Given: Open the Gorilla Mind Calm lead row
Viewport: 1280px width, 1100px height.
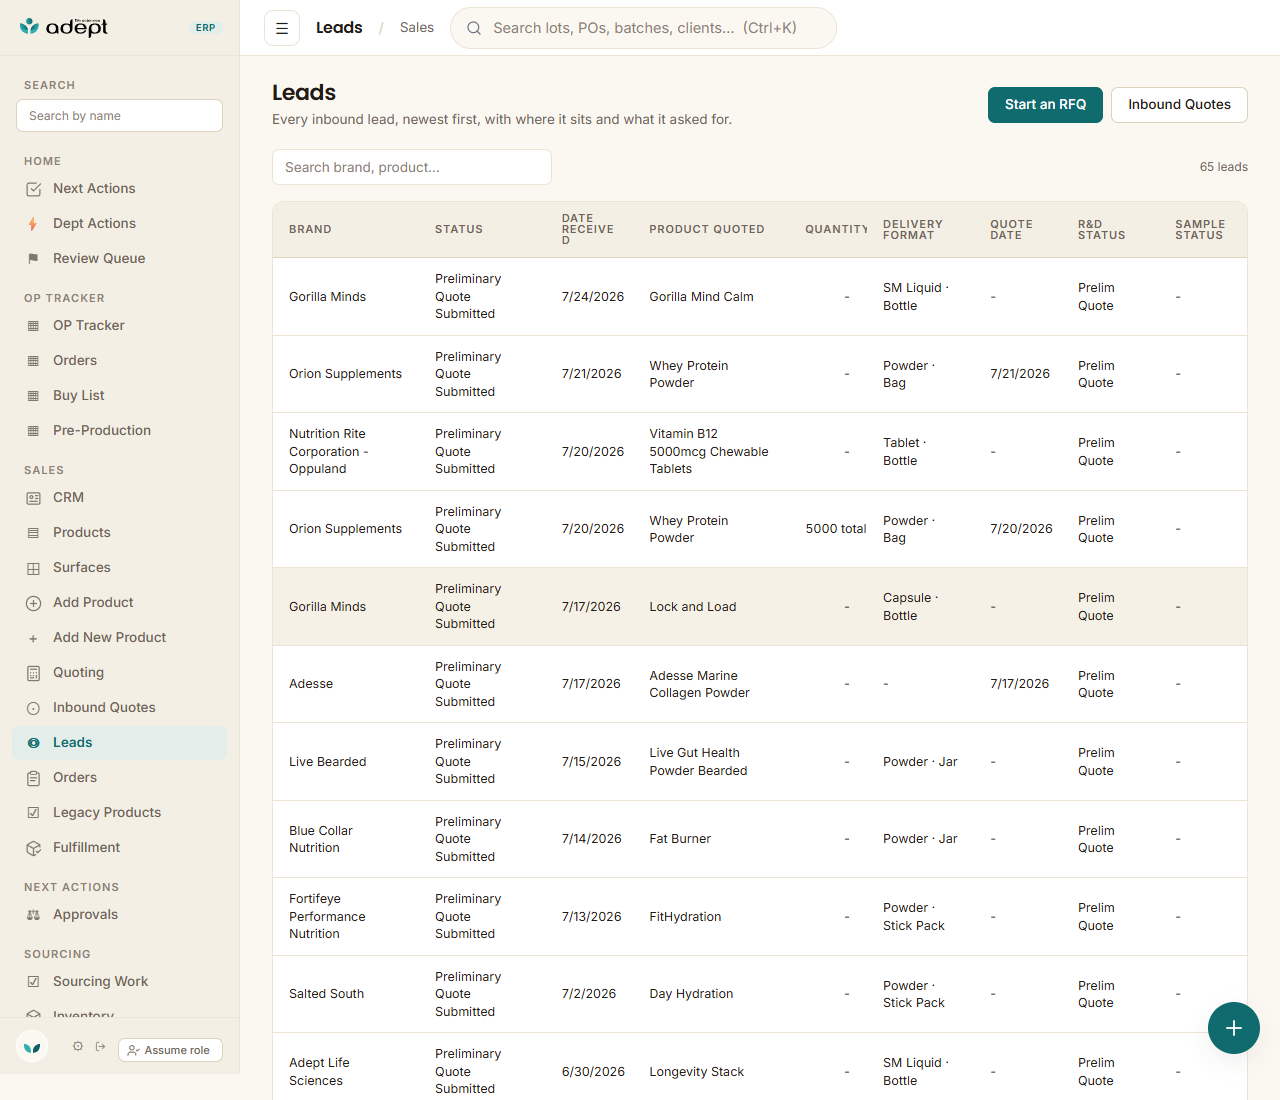Looking at the screenshot, I should click(x=760, y=297).
